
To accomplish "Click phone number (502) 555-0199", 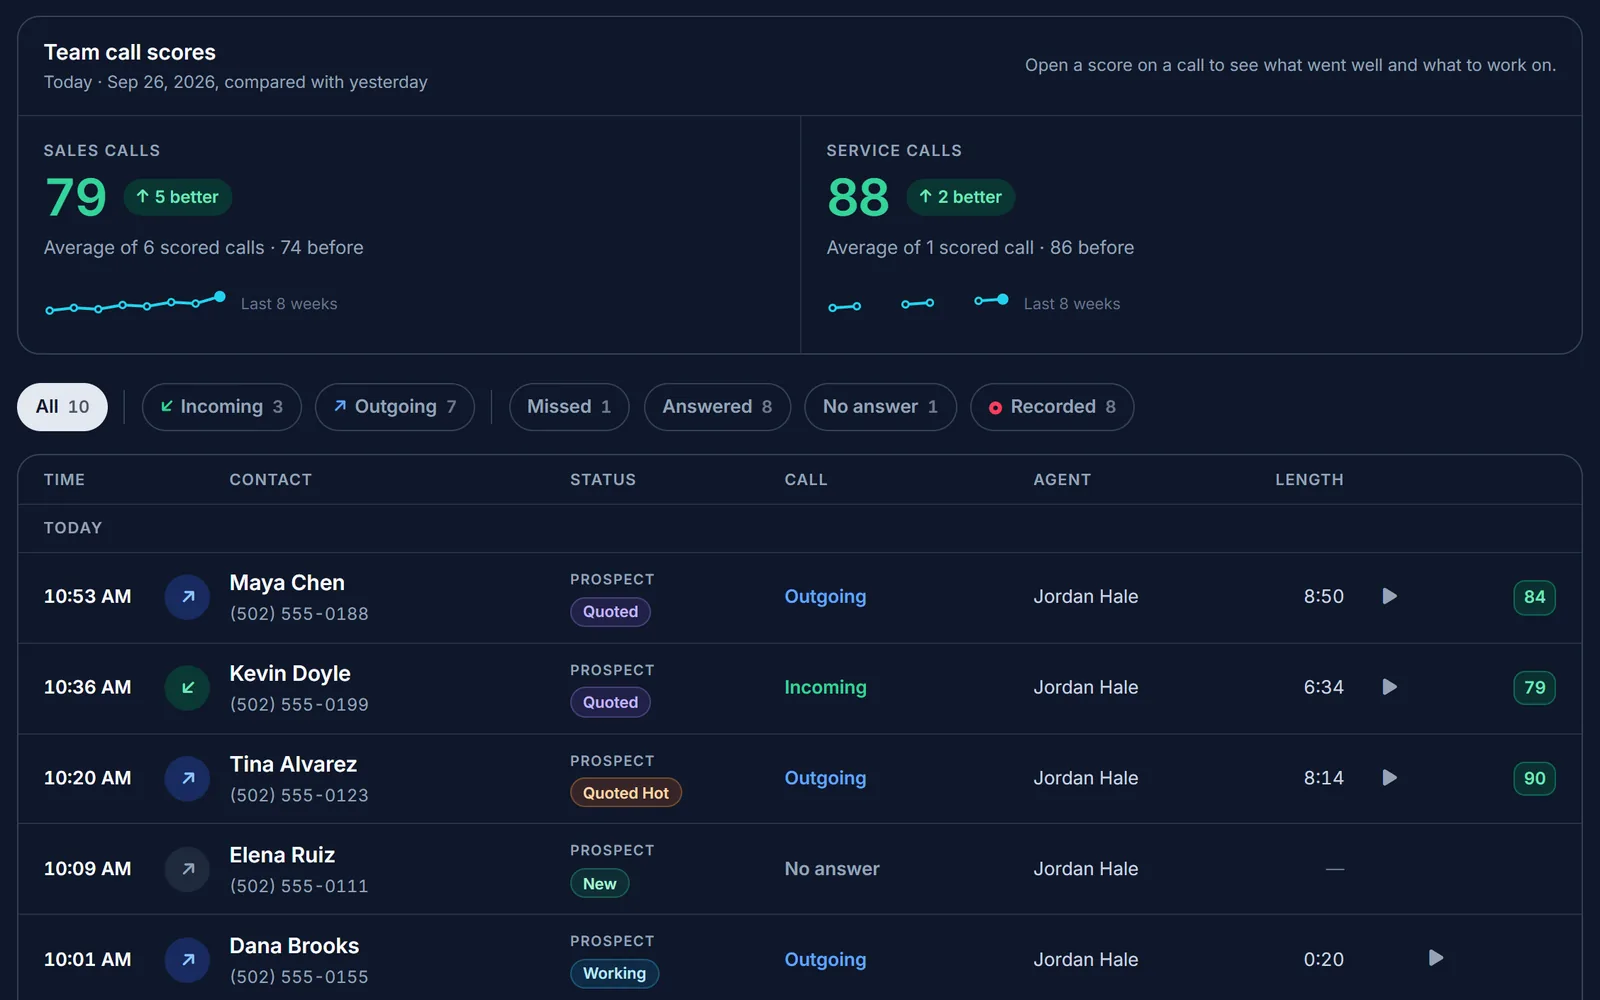I will pyautogui.click(x=299, y=705).
